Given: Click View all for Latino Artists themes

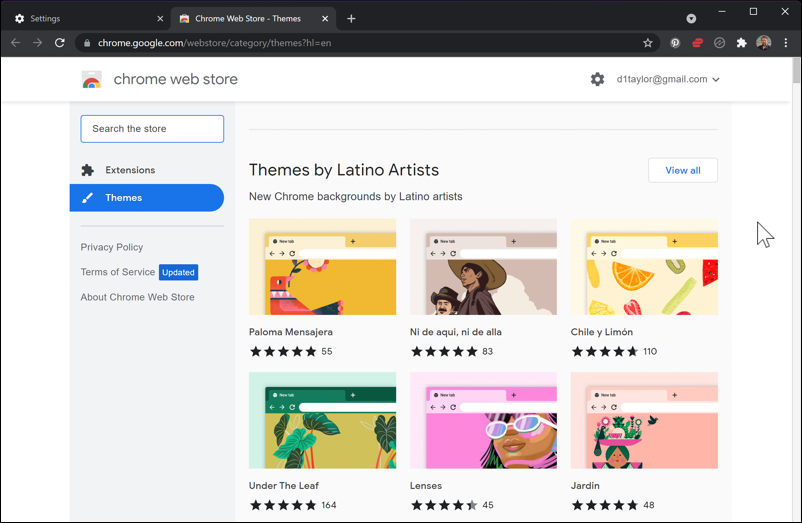Looking at the screenshot, I should tap(683, 170).
